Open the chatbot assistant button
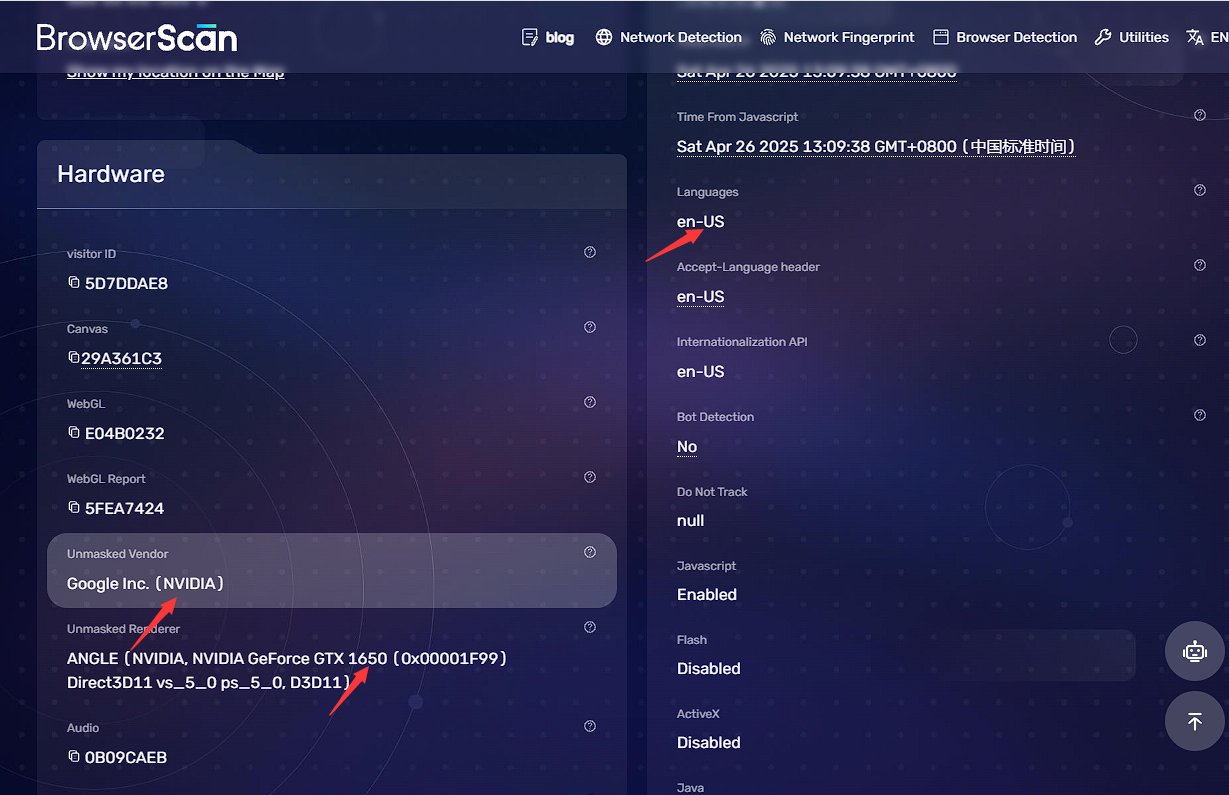Viewport: 1229px width, 795px height. point(1195,652)
